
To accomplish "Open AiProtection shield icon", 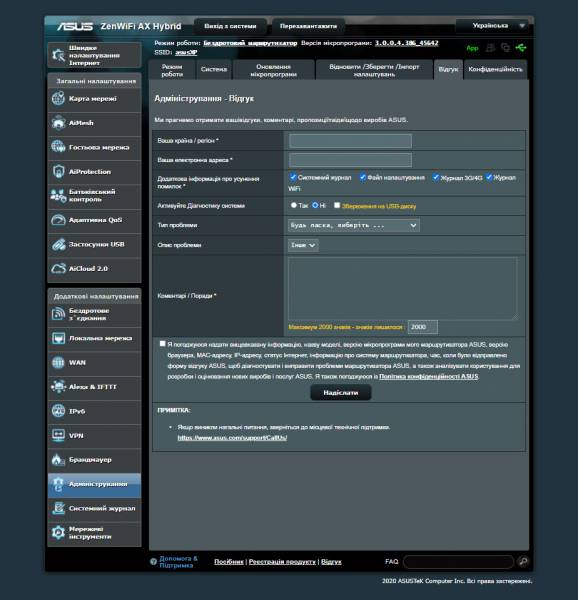I will click(58, 172).
